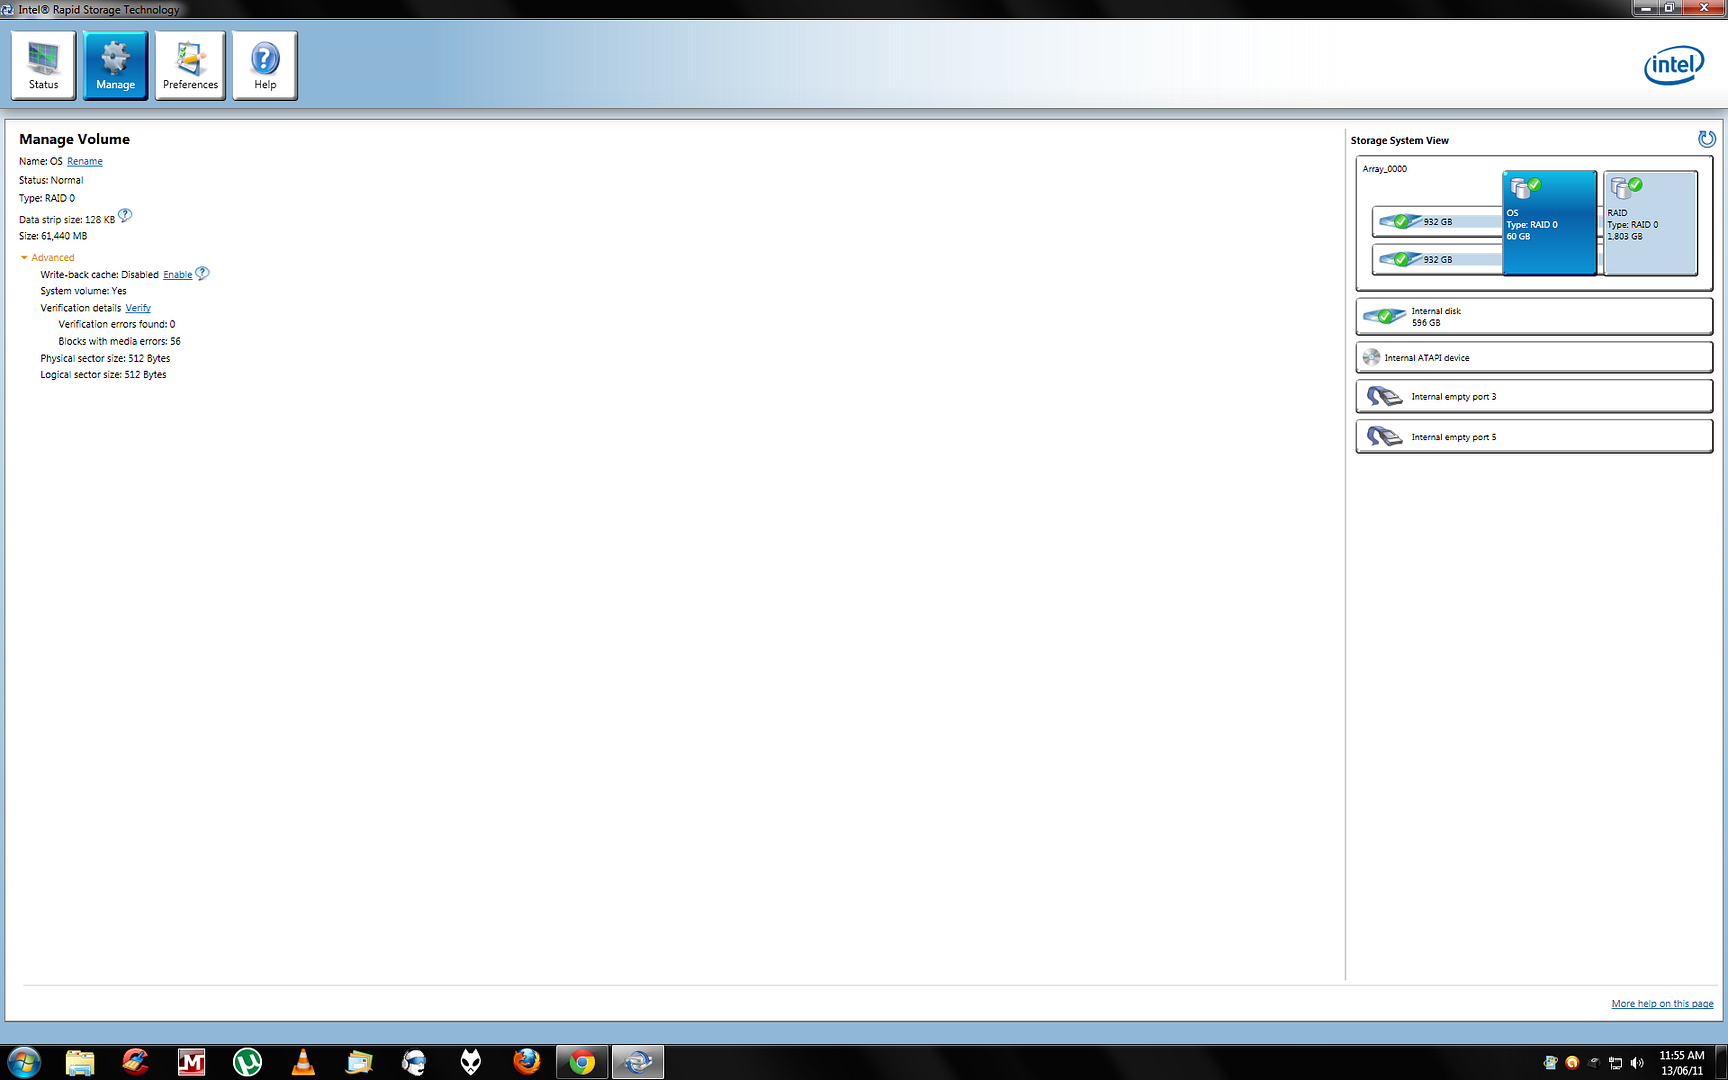This screenshot has width=1728, height=1080.
Task: Open the Status tab
Action: tap(44, 65)
